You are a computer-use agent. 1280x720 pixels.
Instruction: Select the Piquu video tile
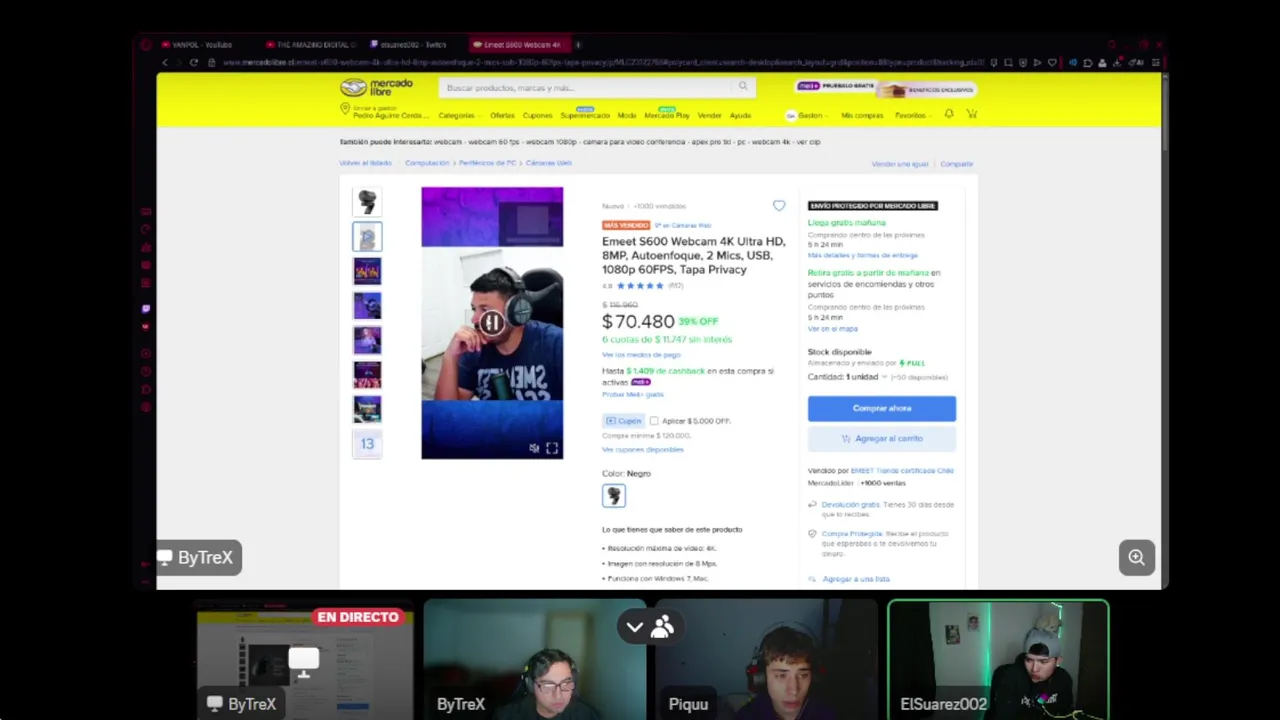[x=766, y=659]
